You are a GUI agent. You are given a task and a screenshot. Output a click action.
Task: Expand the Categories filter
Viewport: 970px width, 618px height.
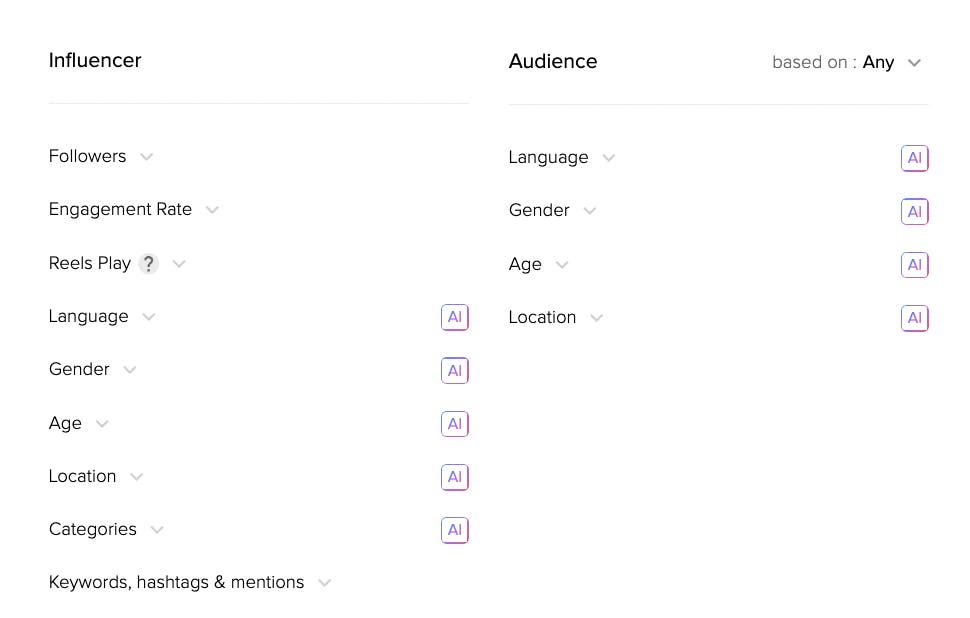[157, 529]
